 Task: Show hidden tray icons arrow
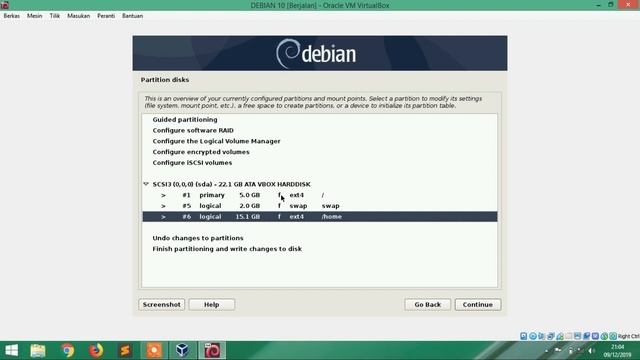[x=547, y=351]
